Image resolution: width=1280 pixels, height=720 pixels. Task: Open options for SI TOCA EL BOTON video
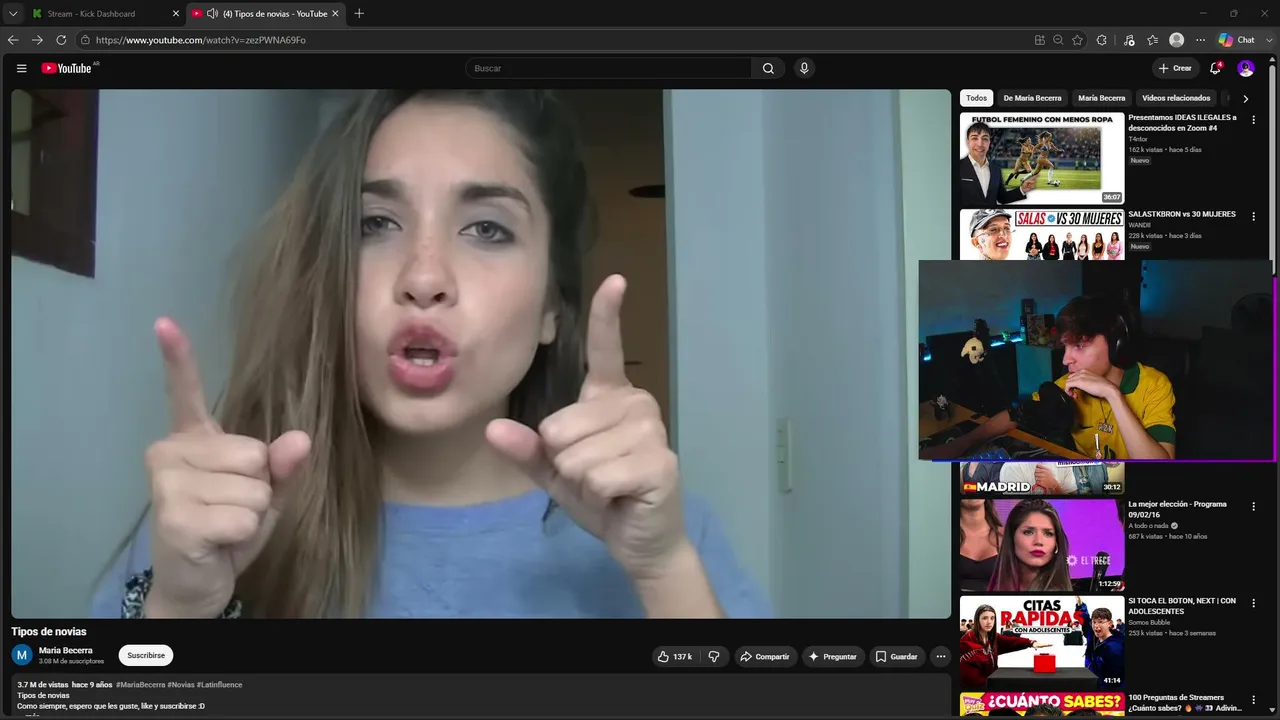pyautogui.click(x=1253, y=603)
